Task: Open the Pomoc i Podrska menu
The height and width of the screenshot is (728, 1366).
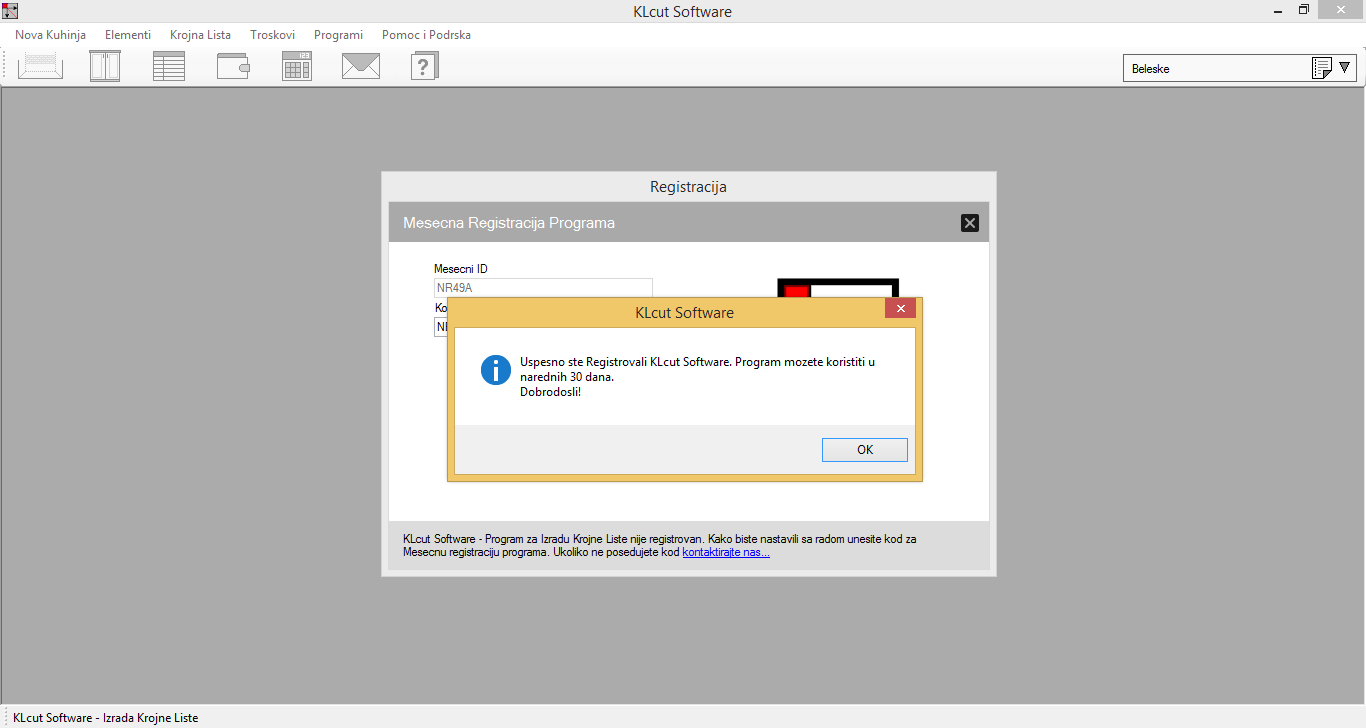Action: [426, 35]
